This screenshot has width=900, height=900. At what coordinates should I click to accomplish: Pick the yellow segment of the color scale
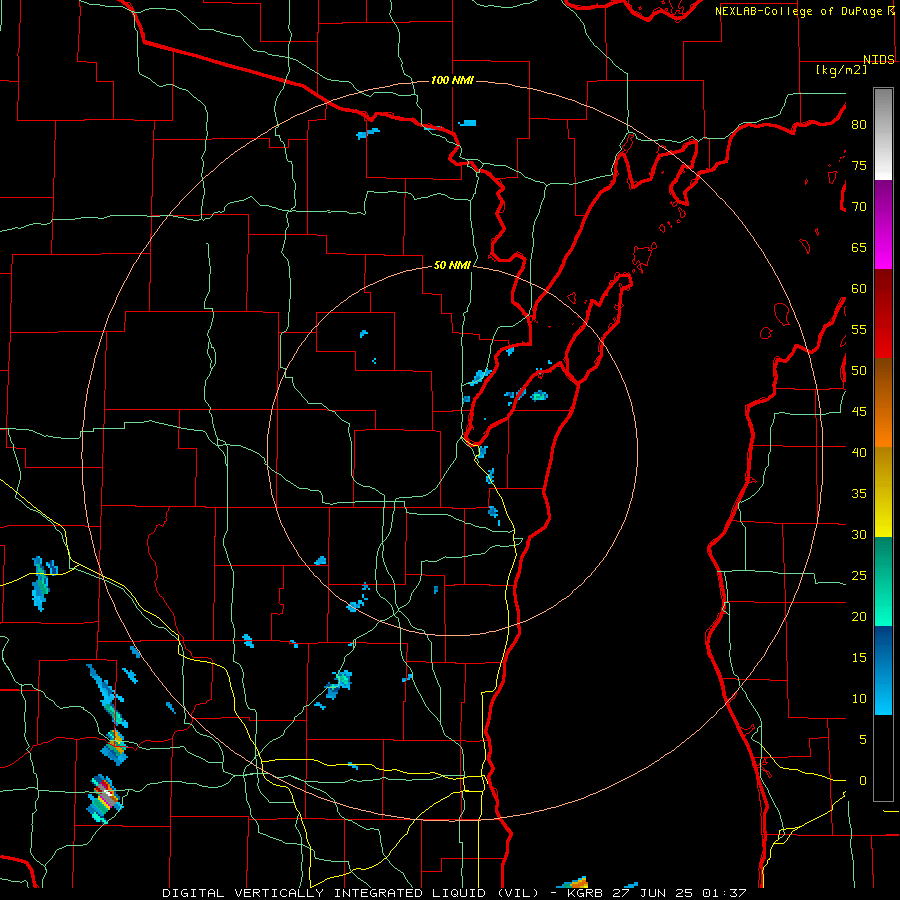883,492
